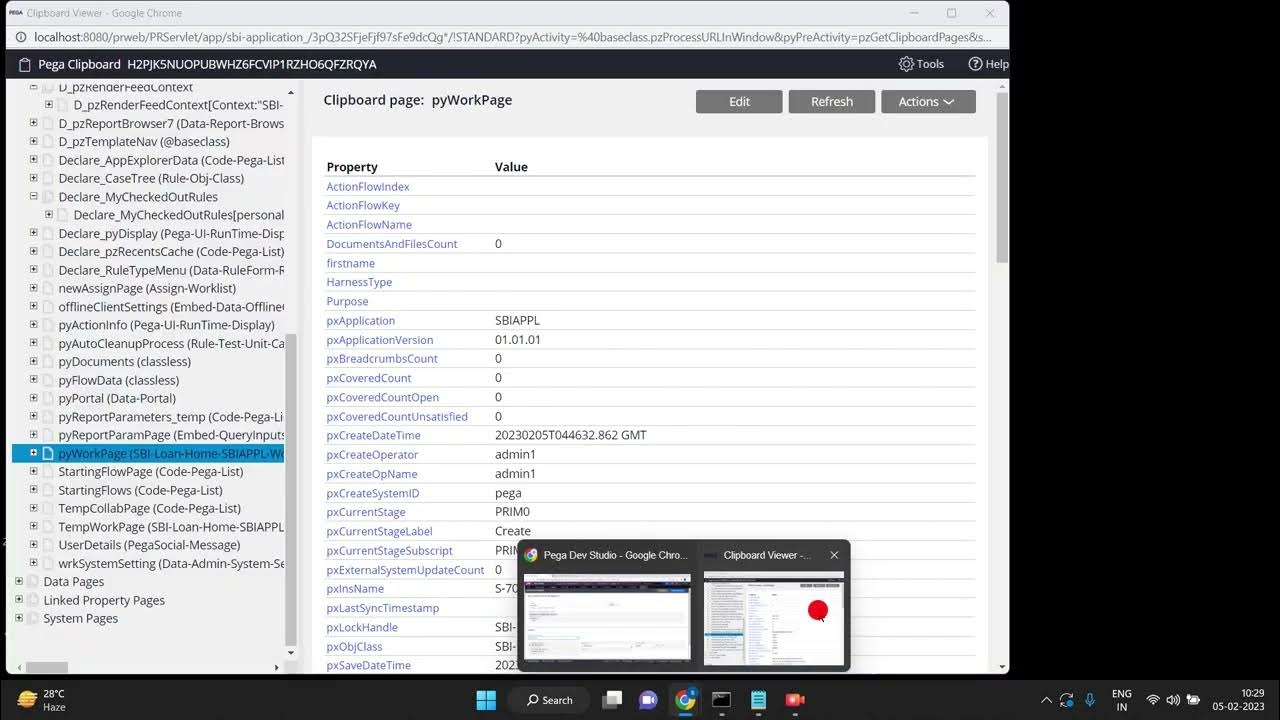1280x720 pixels.
Task: Select StartingFlows (Code-Pega-List) page
Action: [140, 490]
